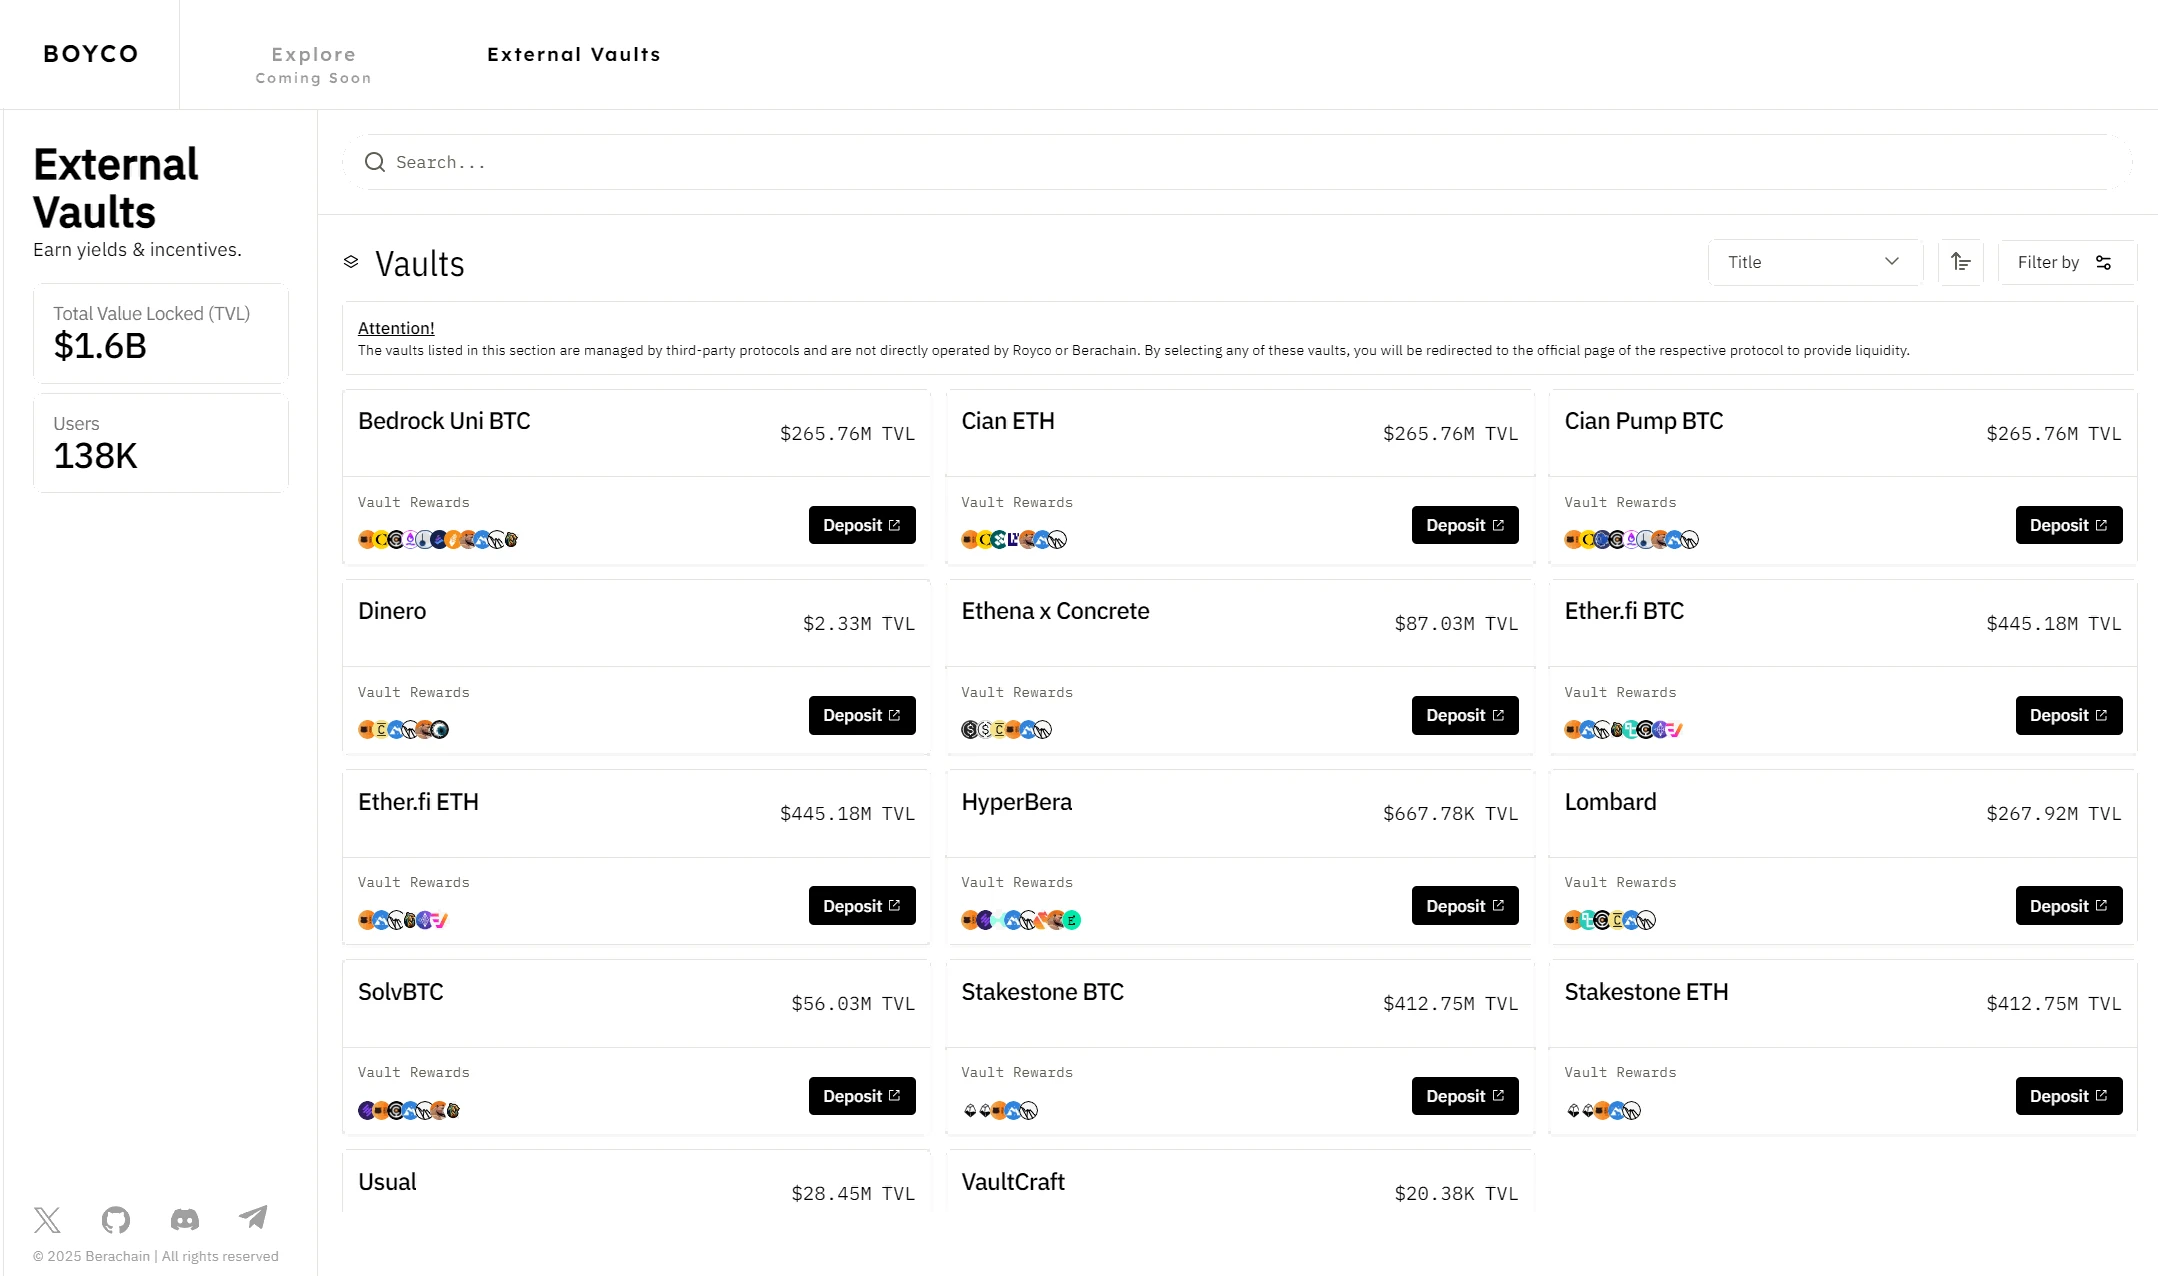Deposit into Cian ETH vault
The height and width of the screenshot is (1276, 2158).
pos(1465,525)
